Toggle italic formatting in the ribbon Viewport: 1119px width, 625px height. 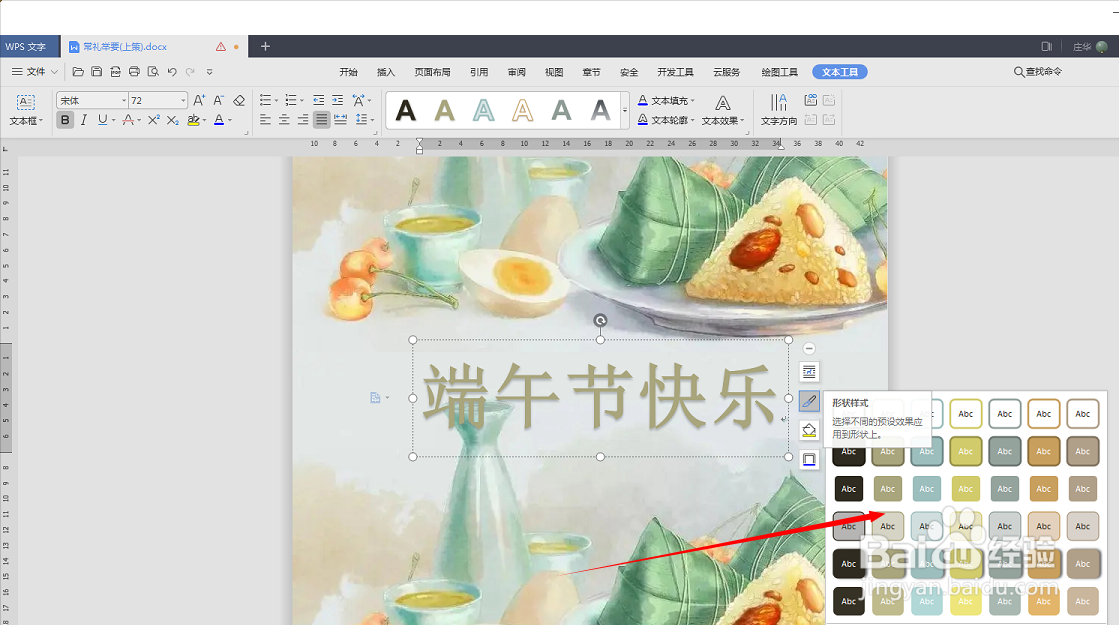(x=85, y=120)
